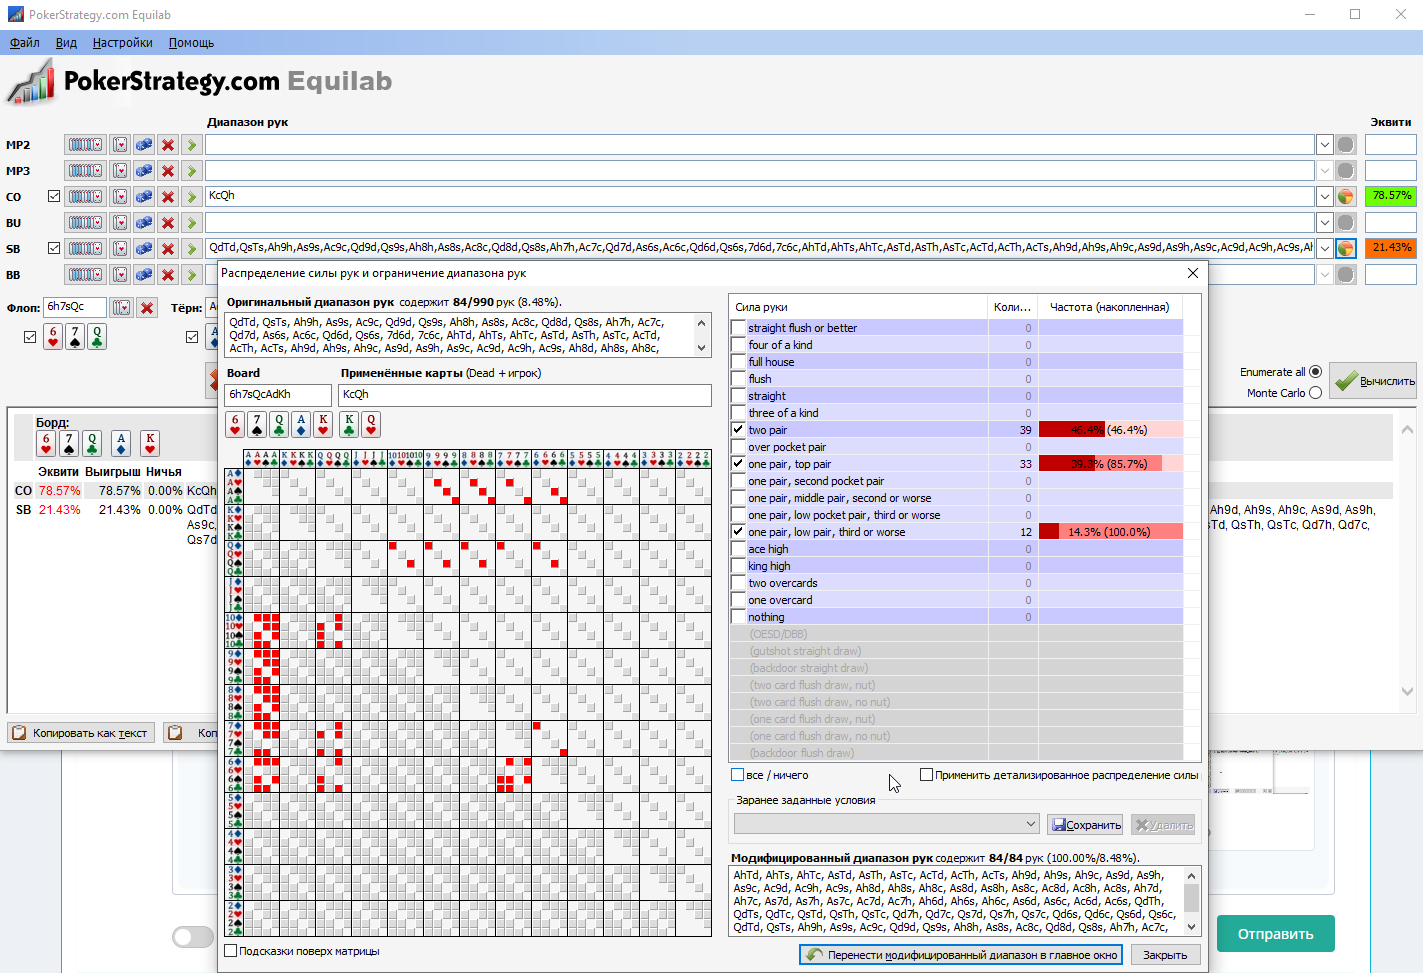
Task: Open the range selector for SB
Action: [x=84, y=249]
